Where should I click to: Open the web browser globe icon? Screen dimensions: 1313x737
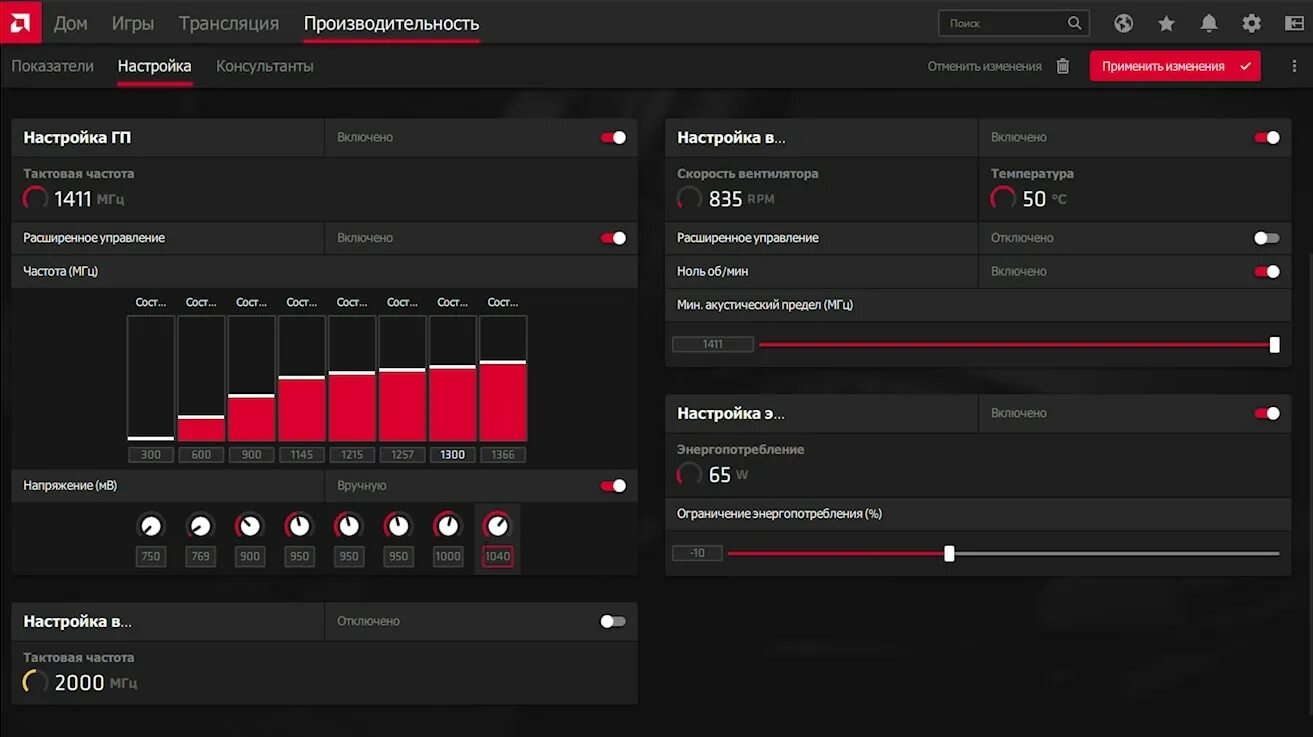[1123, 23]
